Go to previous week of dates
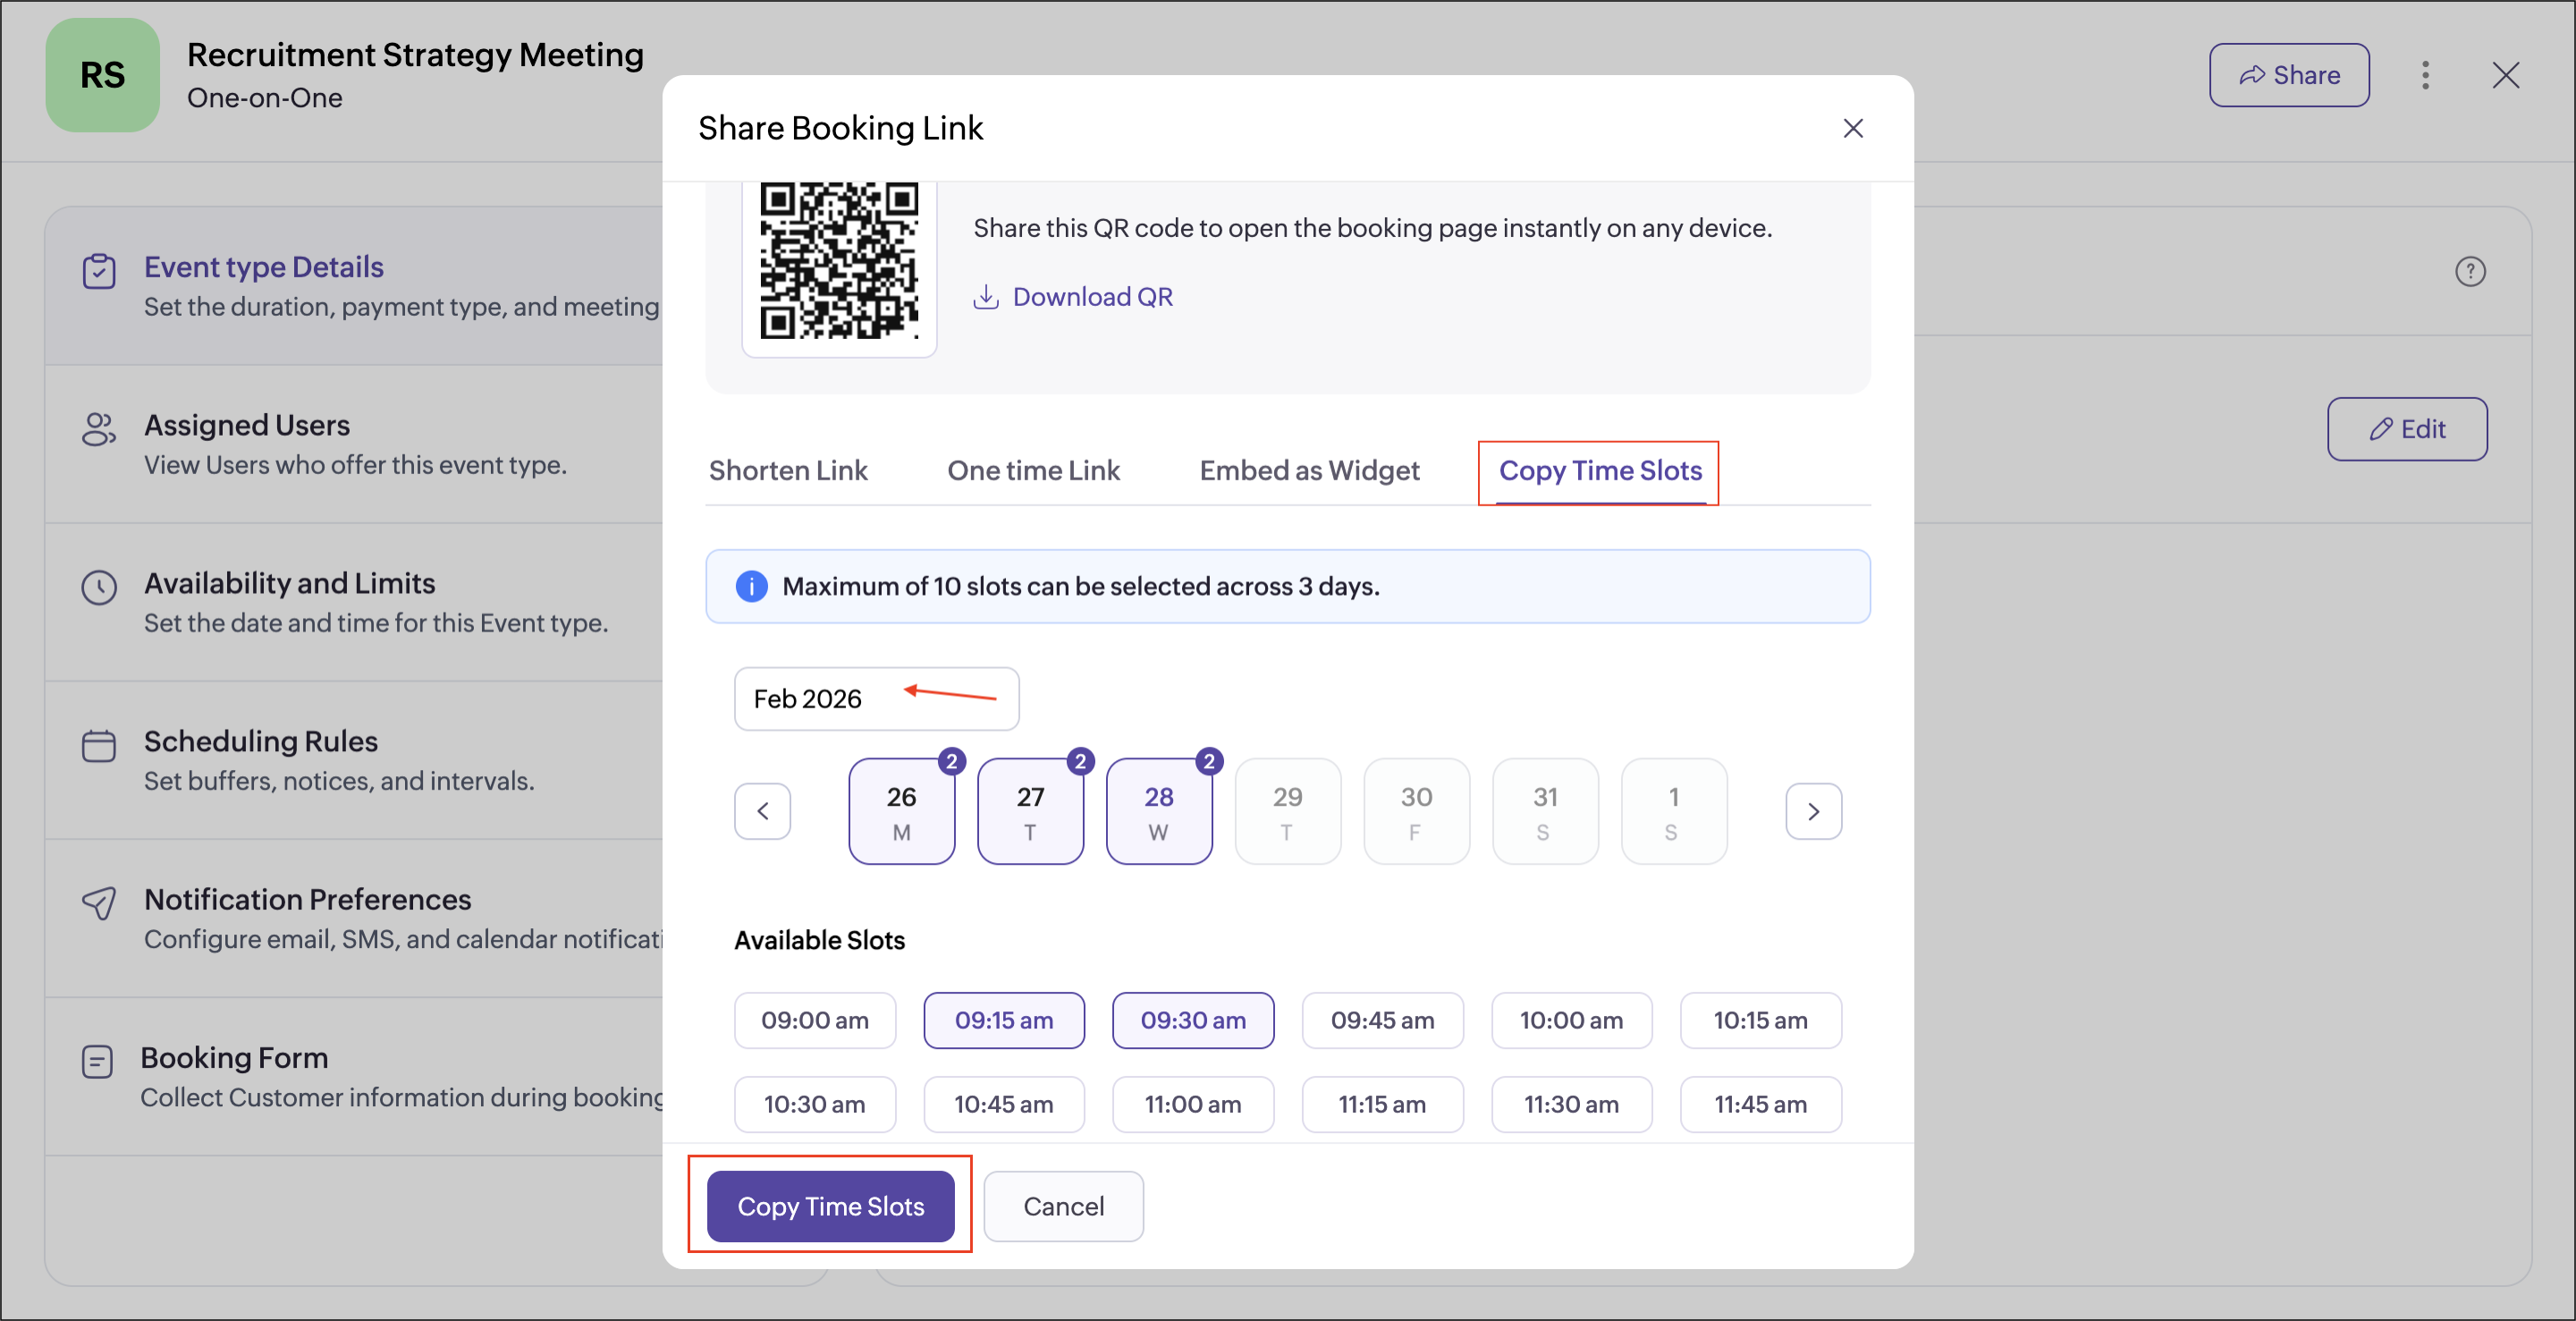The image size is (2576, 1321). pyautogui.click(x=762, y=811)
